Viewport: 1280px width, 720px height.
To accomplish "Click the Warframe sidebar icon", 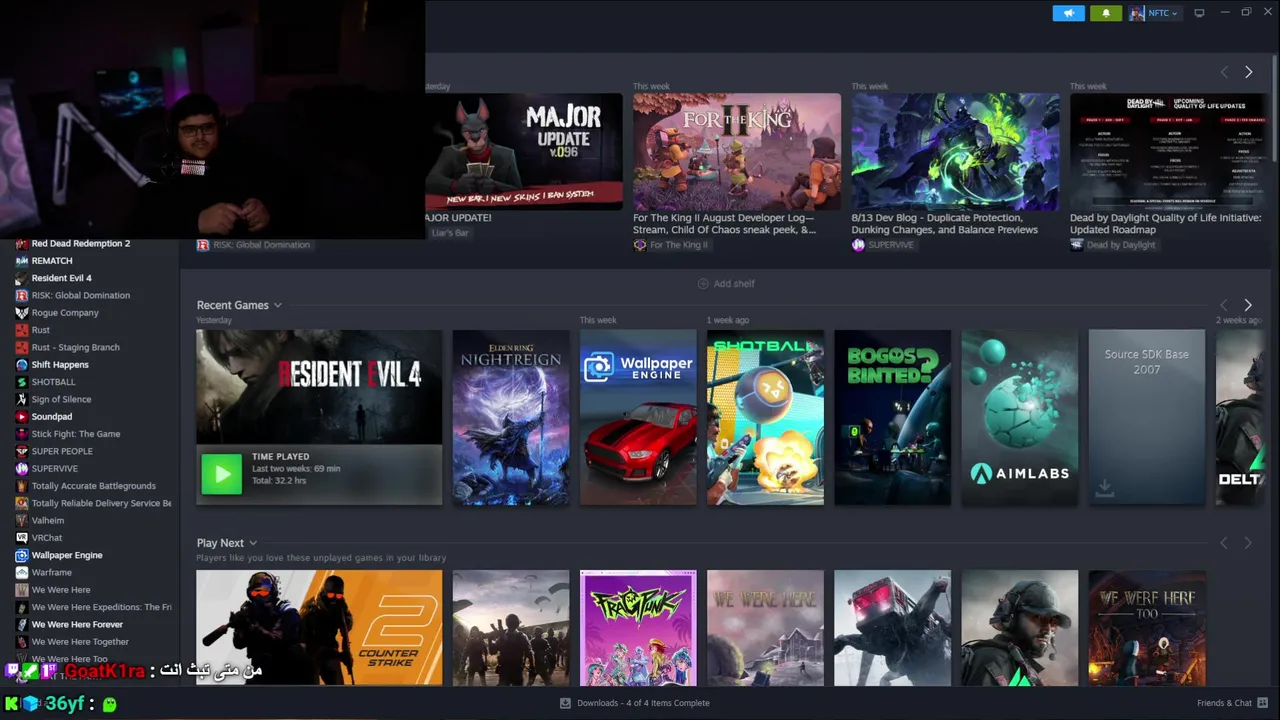I will pos(22,572).
